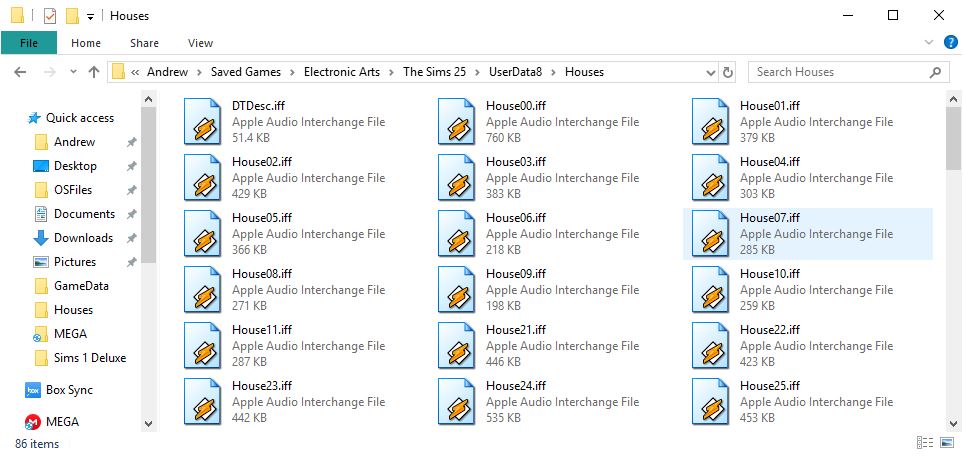This screenshot has height=456, width=963.
Task: Open GameData in navigation pane
Action: click(x=81, y=286)
